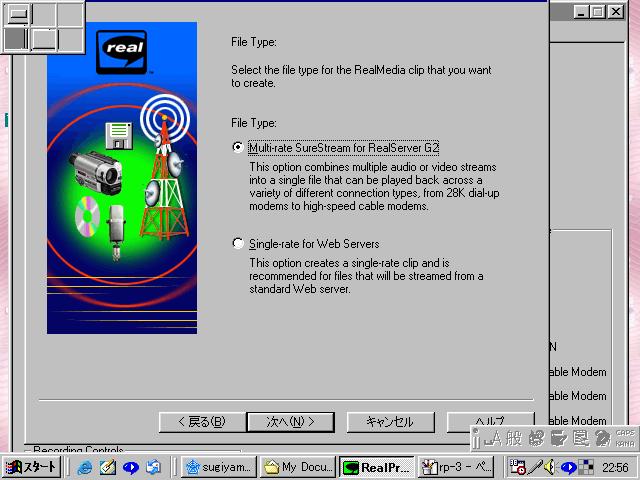This screenshot has width=640, height=480.
Task: Click the checkered display tray icon
Action: 586,467
